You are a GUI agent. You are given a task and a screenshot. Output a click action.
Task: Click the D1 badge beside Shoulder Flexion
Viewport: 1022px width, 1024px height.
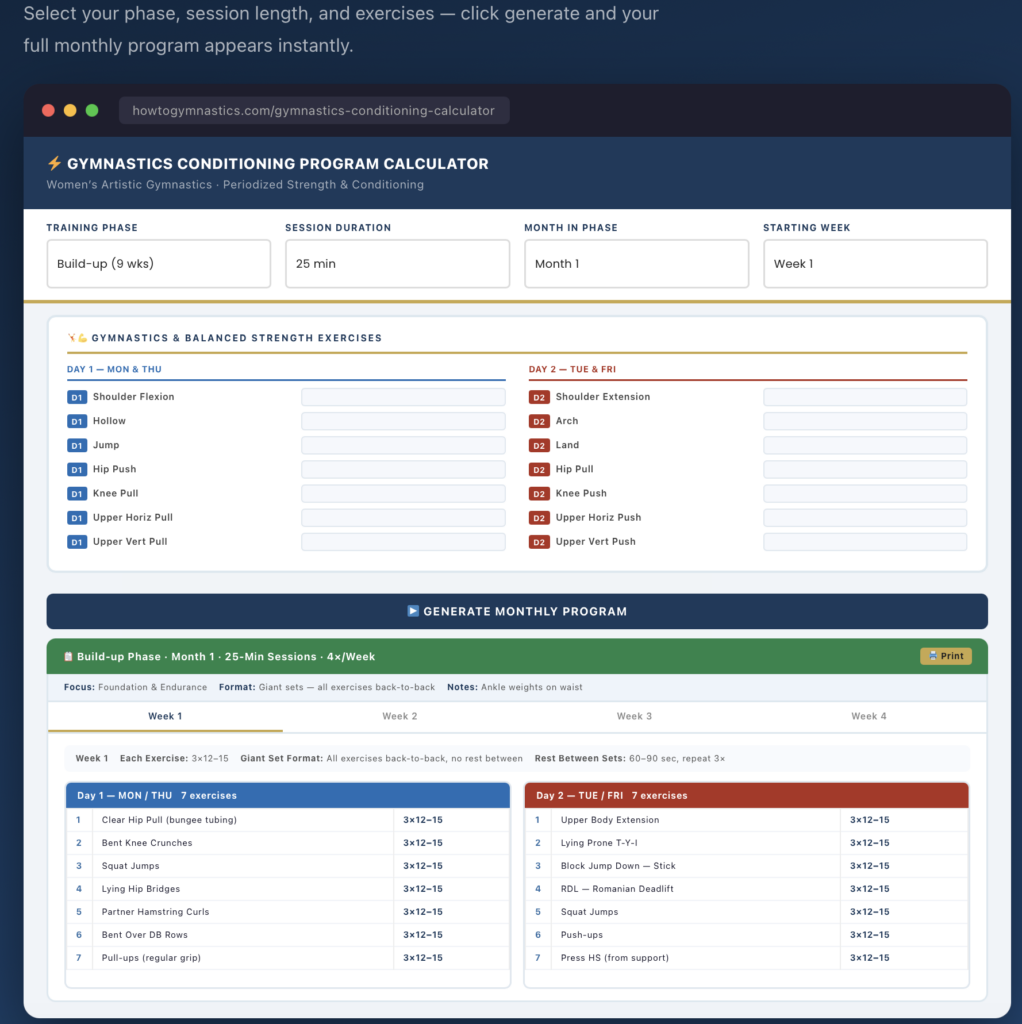pyautogui.click(x=77, y=397)
